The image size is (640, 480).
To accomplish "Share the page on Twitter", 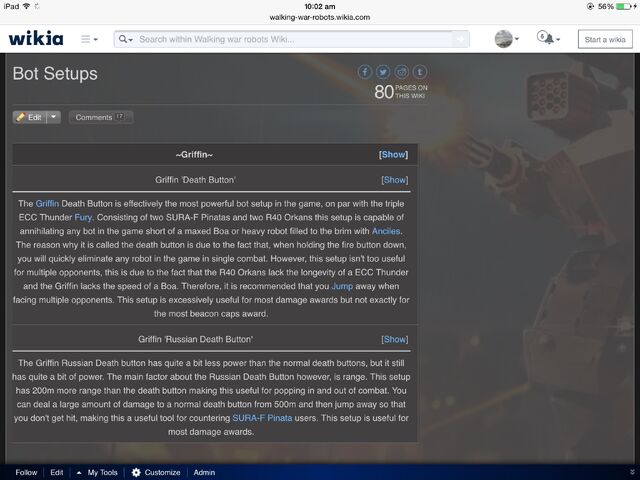I will [x=383, y=72].
